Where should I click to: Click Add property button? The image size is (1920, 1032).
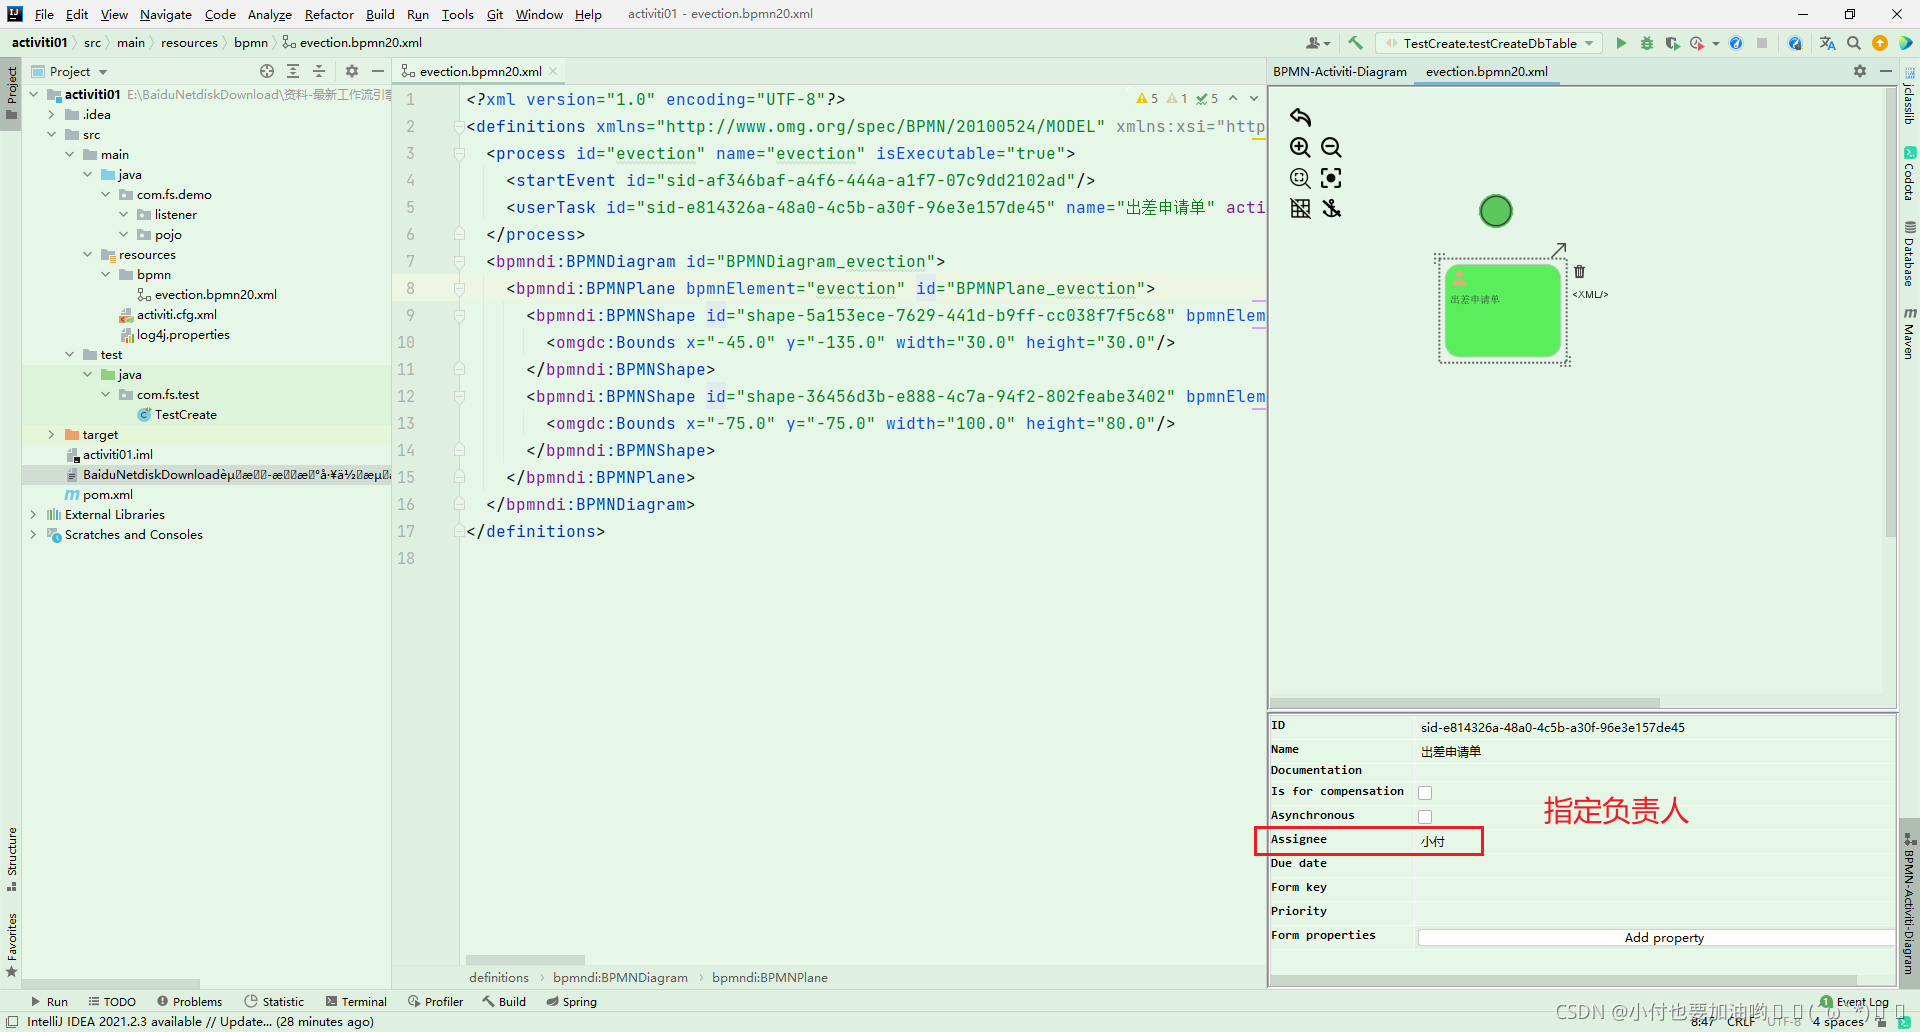click(1663, 938)
